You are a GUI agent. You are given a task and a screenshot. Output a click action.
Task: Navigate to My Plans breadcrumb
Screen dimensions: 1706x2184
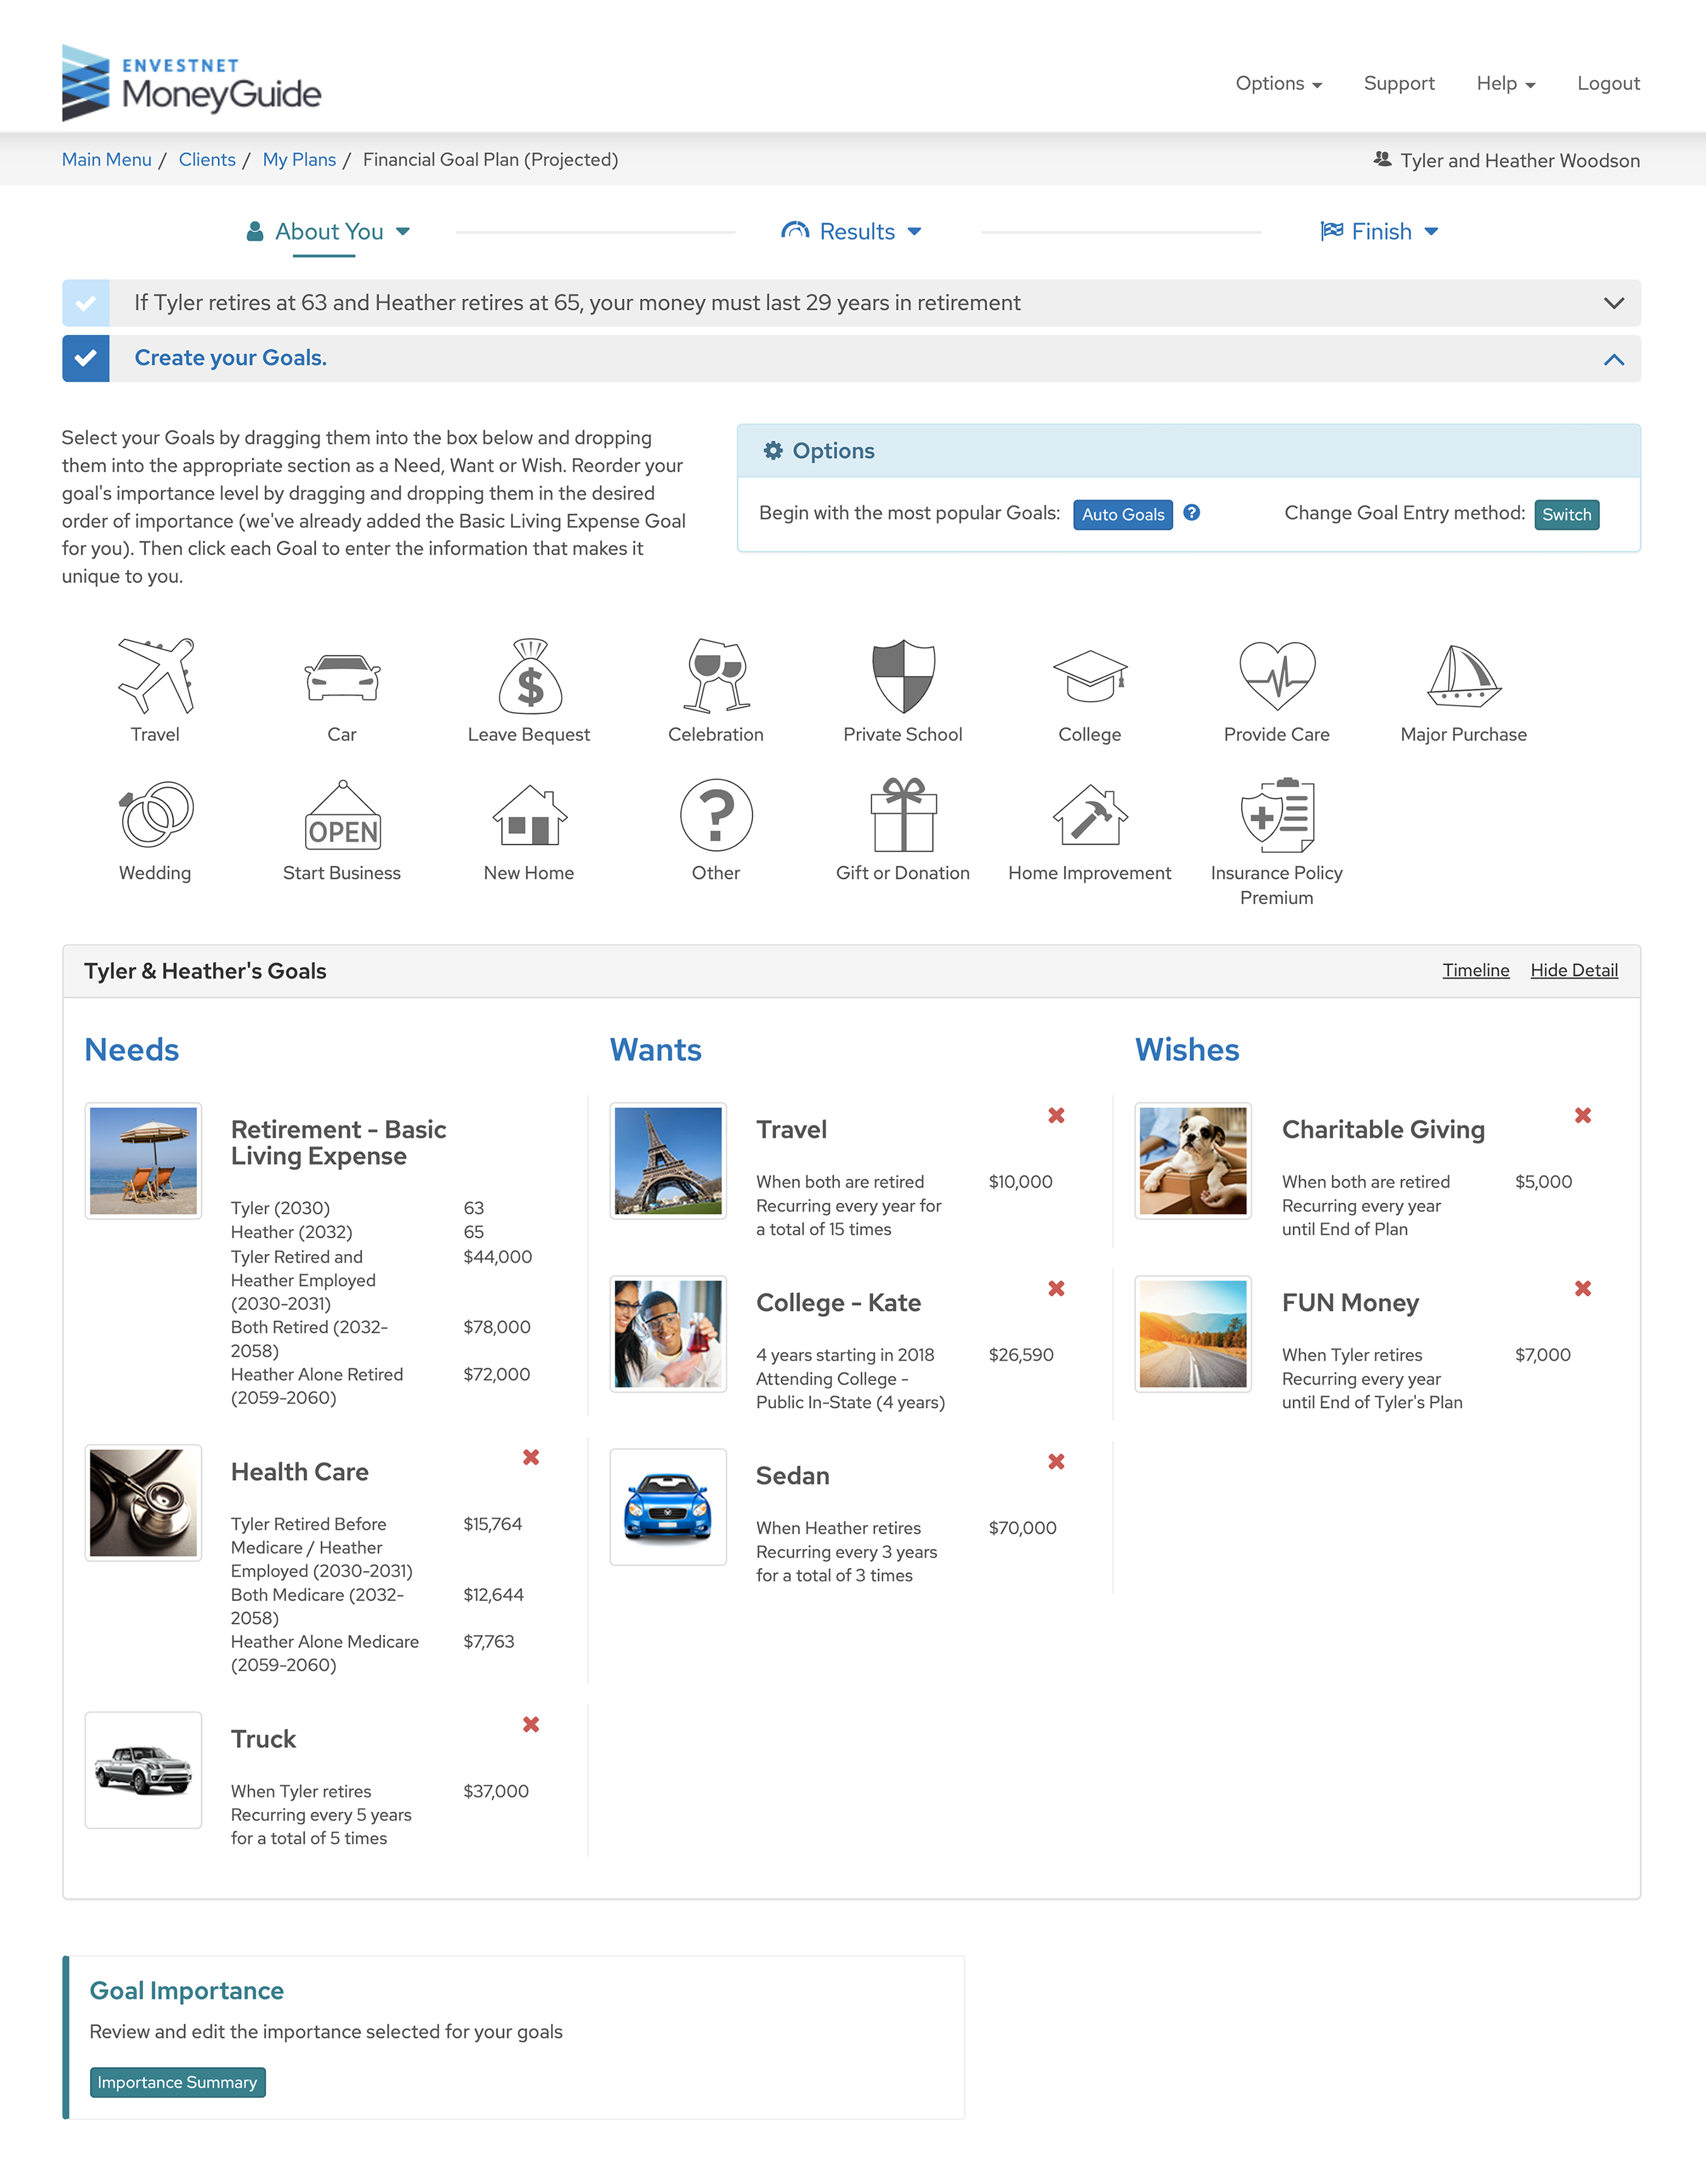click(x=299, y=160)
